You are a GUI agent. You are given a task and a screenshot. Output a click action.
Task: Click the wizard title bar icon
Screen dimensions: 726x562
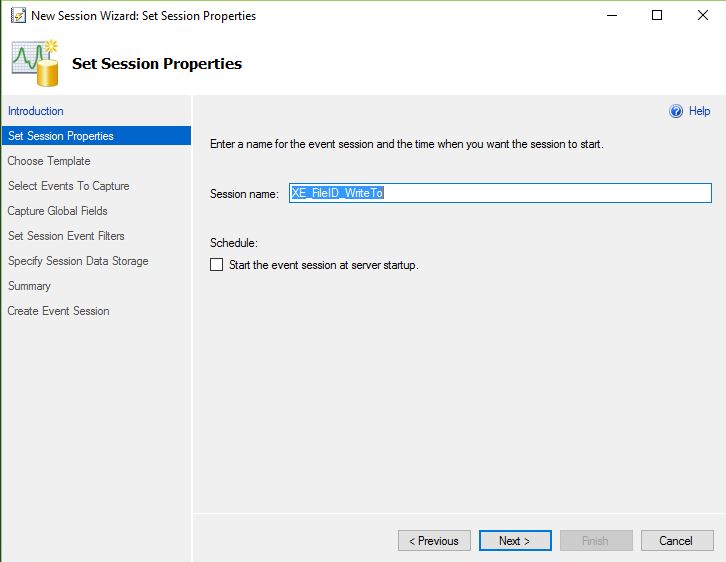[16, 16]
